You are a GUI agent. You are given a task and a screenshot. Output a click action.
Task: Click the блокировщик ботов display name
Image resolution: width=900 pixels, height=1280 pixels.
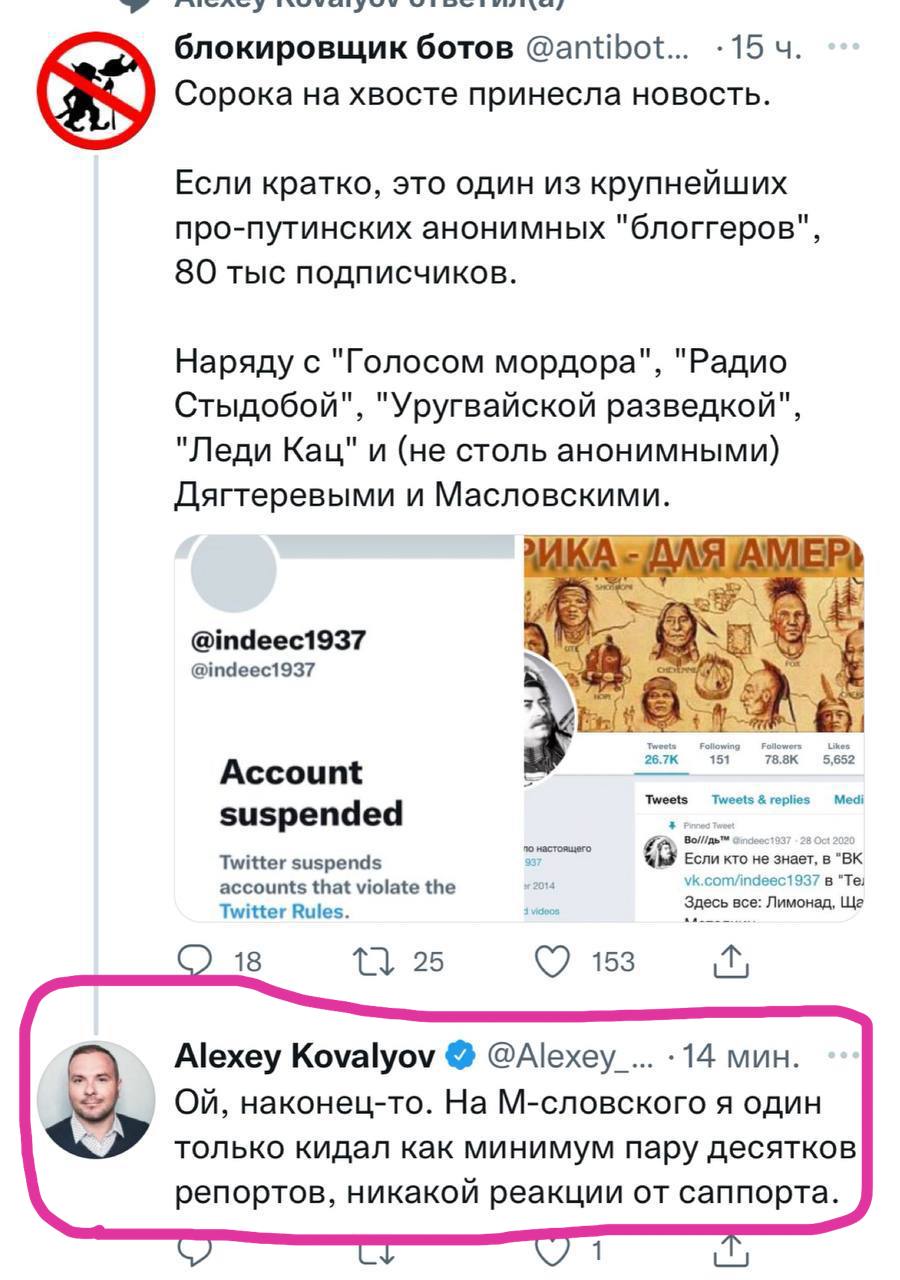[344, 48]
